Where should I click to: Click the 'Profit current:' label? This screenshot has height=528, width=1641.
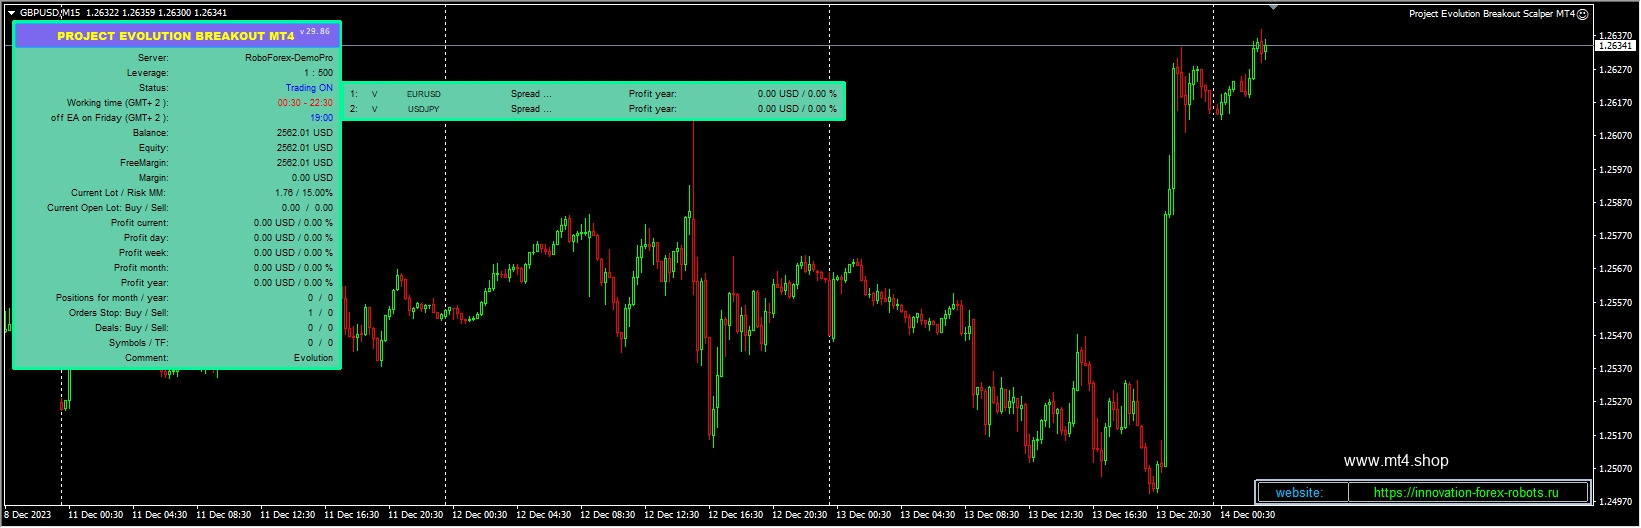pos(139,223)
